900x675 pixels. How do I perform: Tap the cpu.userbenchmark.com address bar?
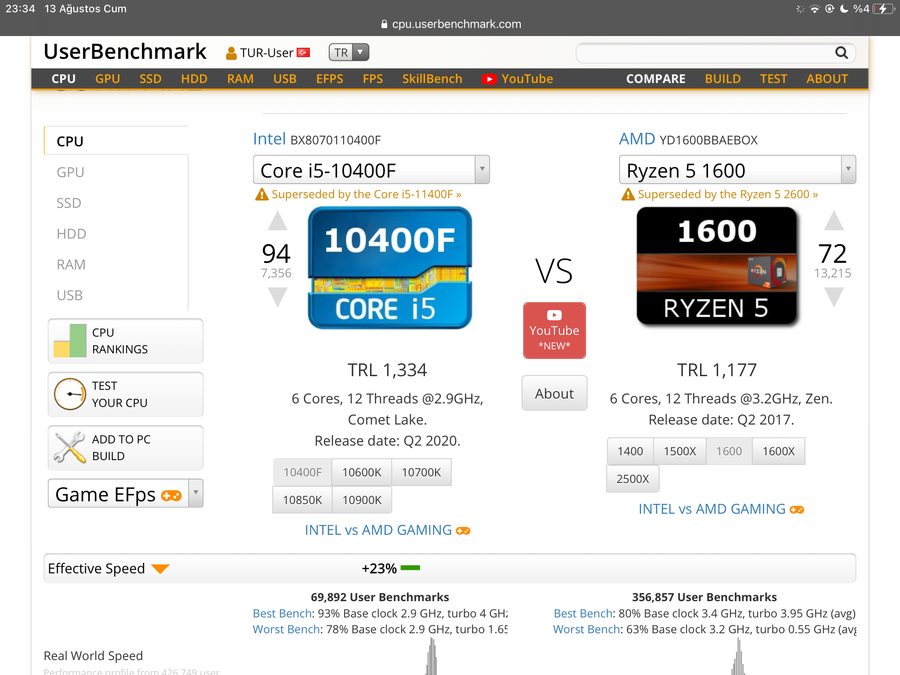tap(451, 24)
